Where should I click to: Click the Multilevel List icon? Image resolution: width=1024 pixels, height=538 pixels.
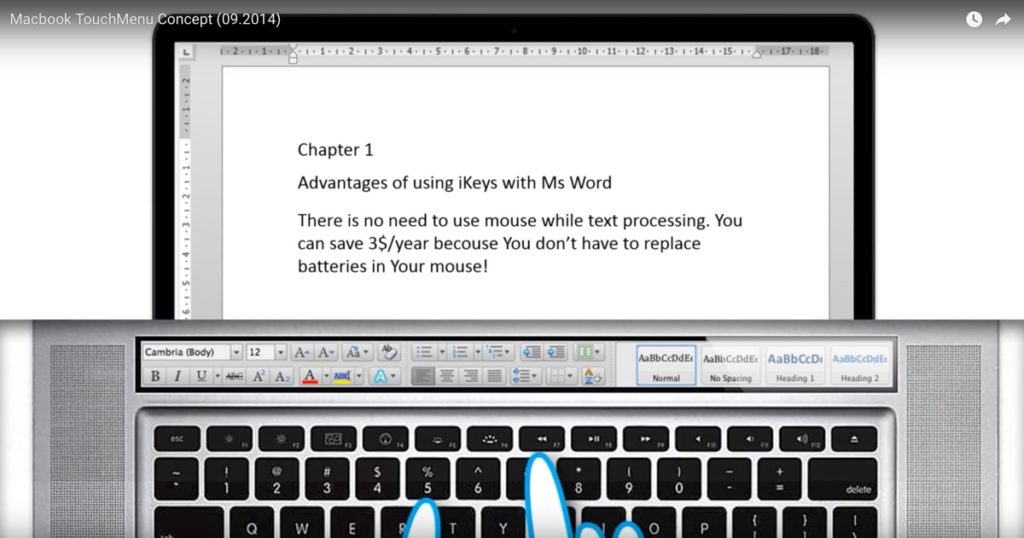click(499, 353)
